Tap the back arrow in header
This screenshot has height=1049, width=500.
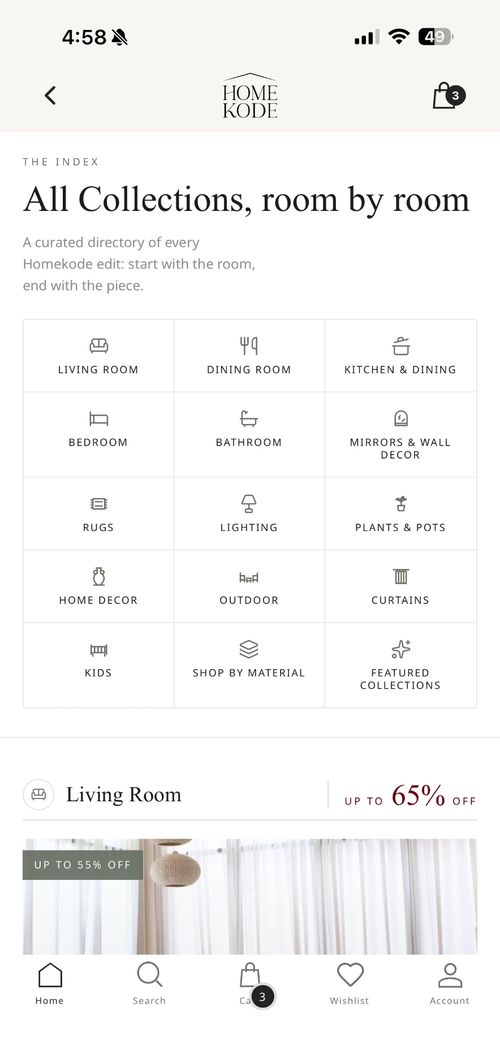pos(50,96)
